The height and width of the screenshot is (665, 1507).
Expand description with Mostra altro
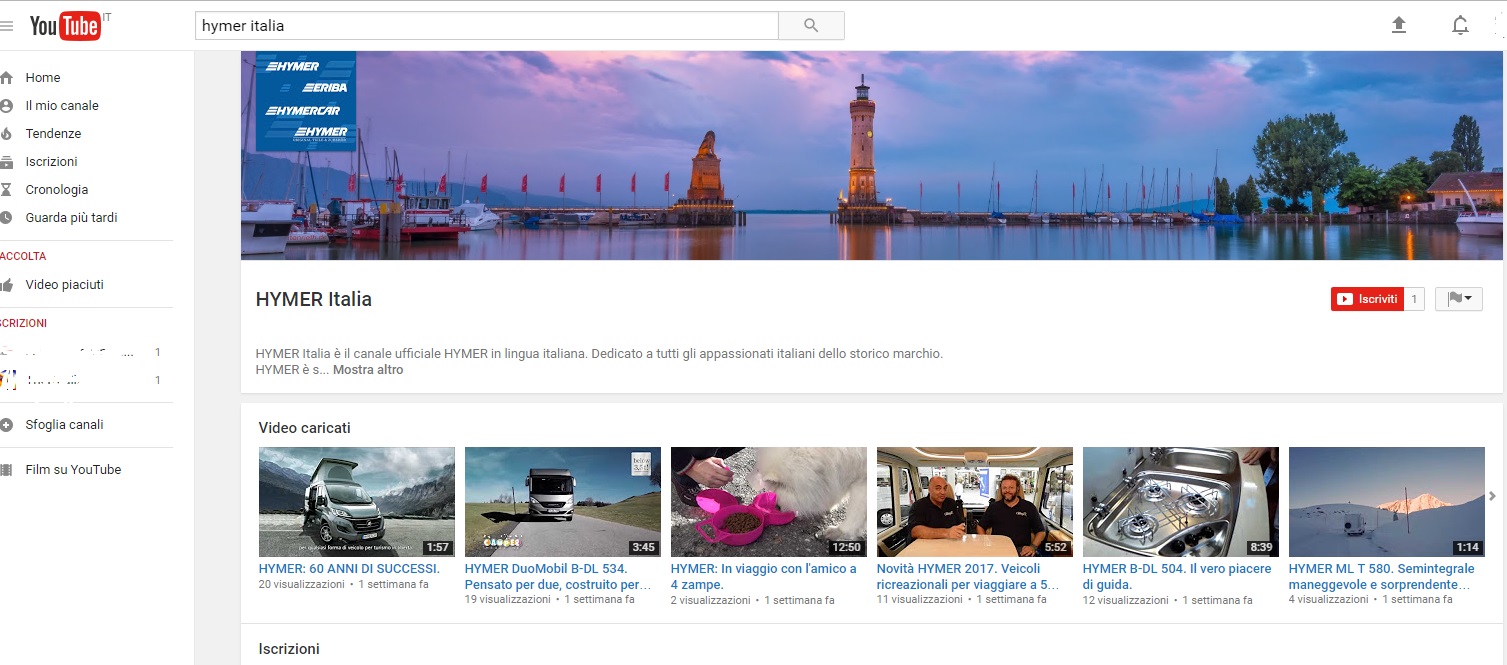368,370
